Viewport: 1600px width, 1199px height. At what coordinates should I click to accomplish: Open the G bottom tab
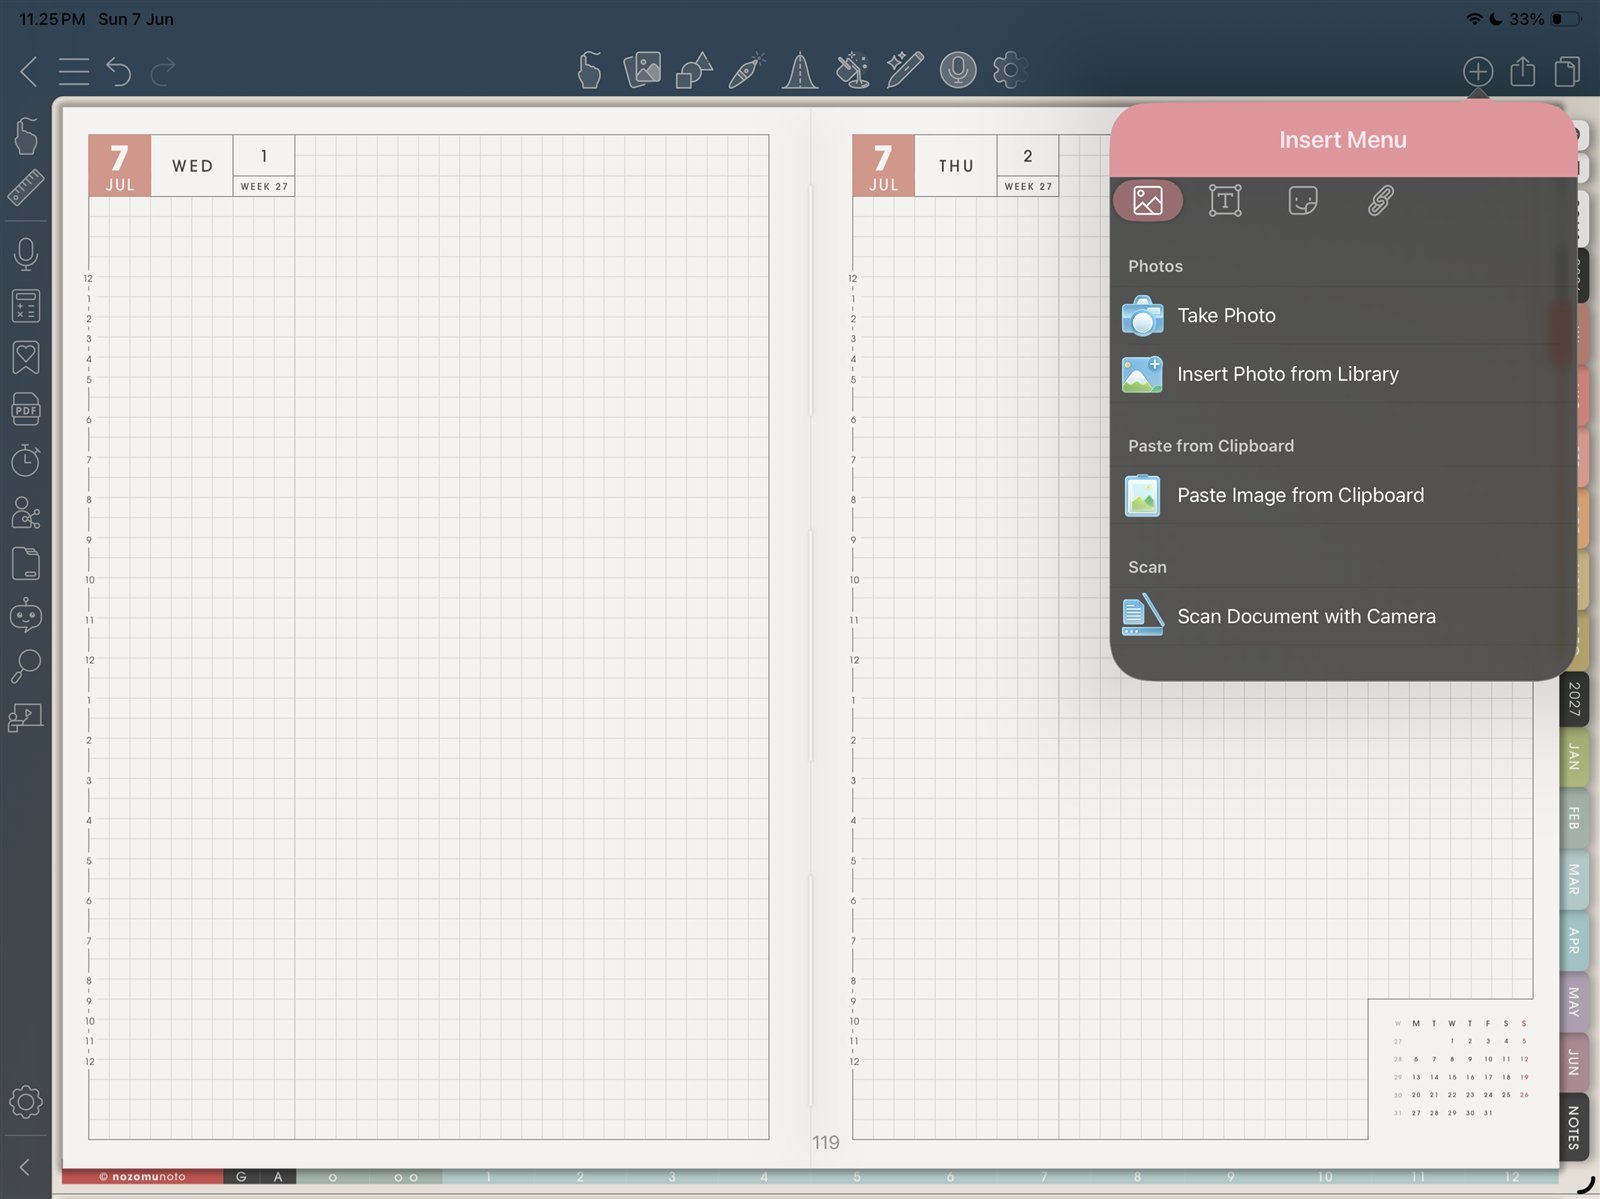click(x=241, y=1177)
